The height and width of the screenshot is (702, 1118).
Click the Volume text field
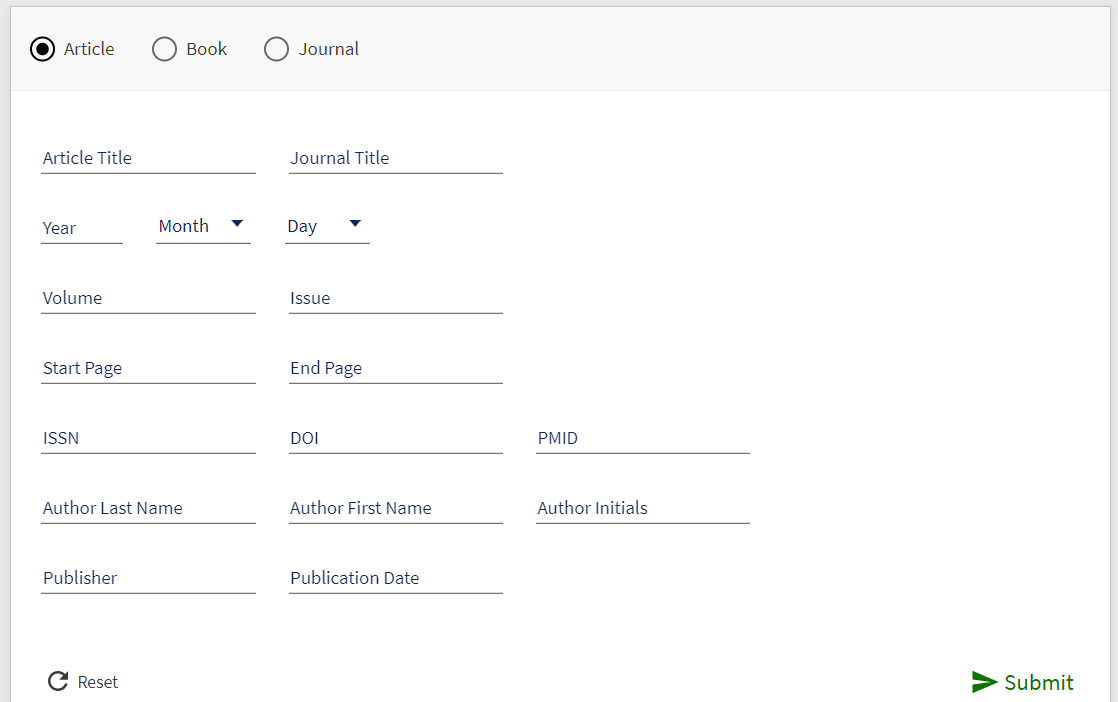coord(148,298)
